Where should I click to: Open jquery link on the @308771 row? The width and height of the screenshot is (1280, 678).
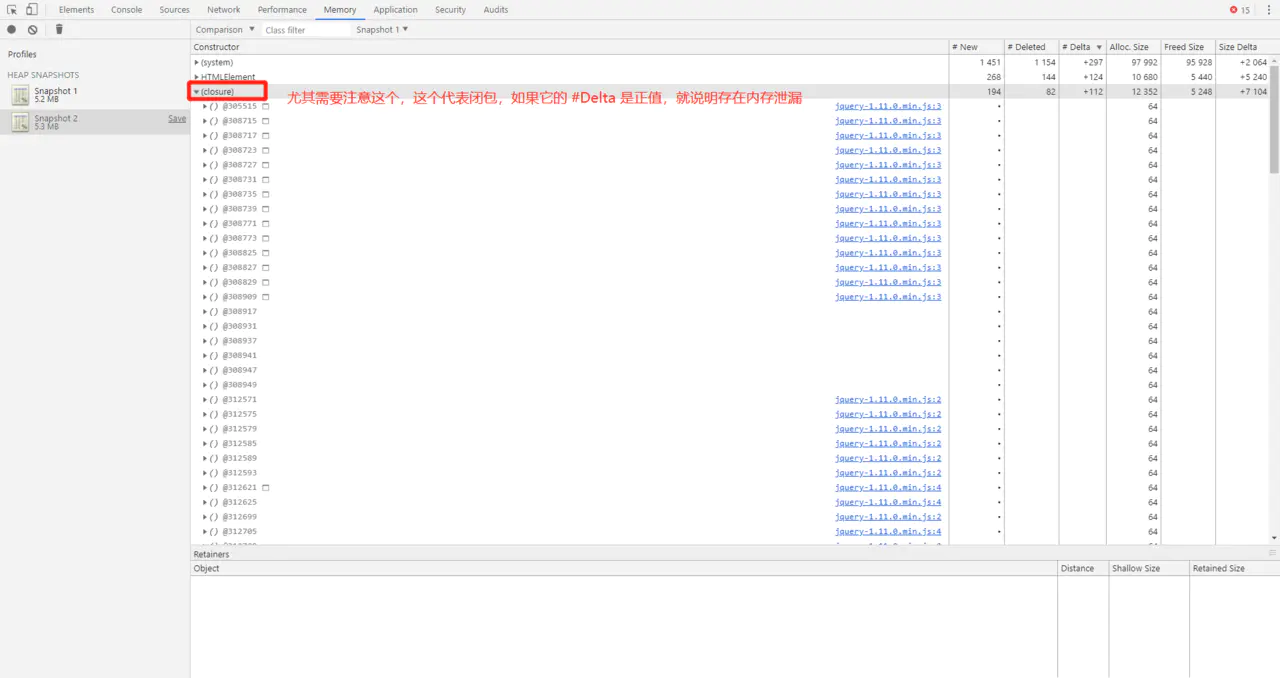click(x=888, y=223)
